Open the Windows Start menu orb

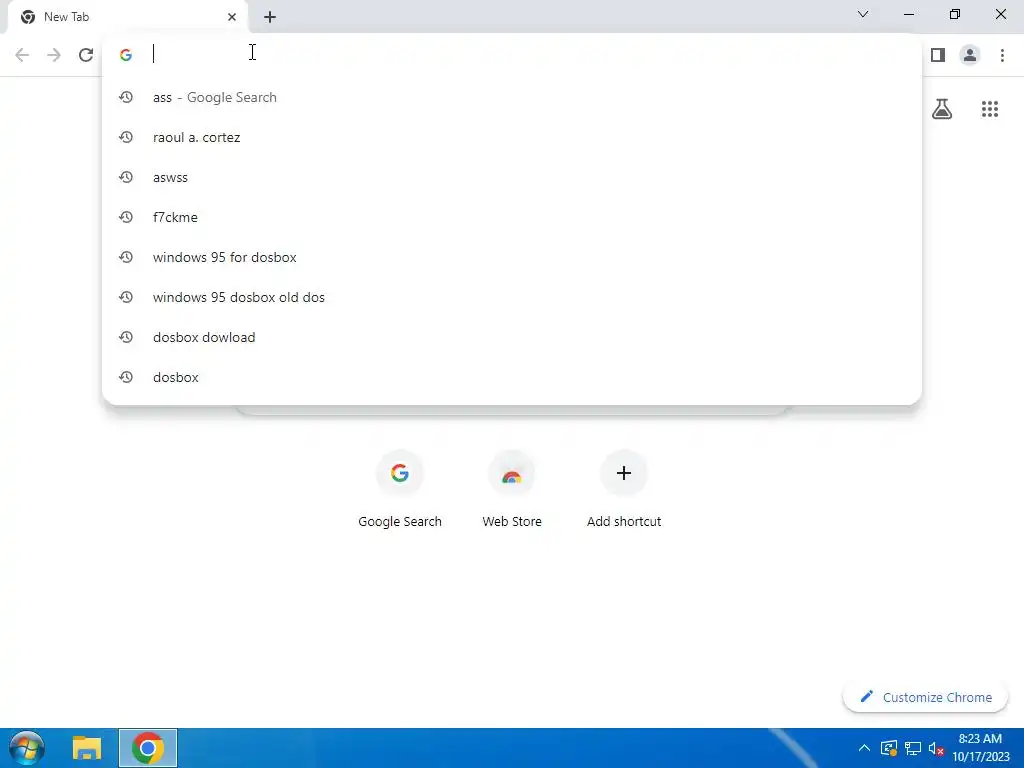coord(27,748)
